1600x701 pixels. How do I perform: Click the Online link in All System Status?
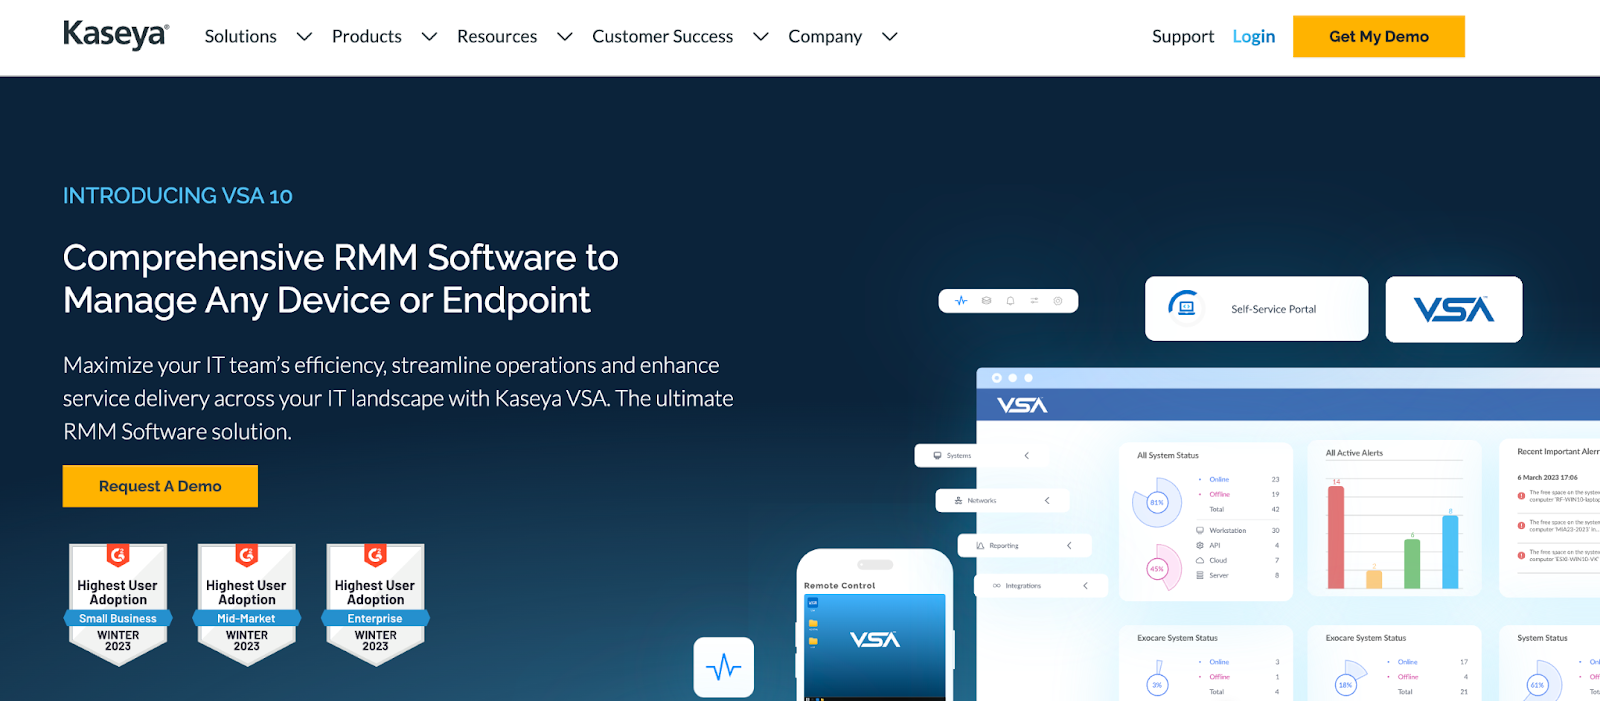pos(1219,479)
